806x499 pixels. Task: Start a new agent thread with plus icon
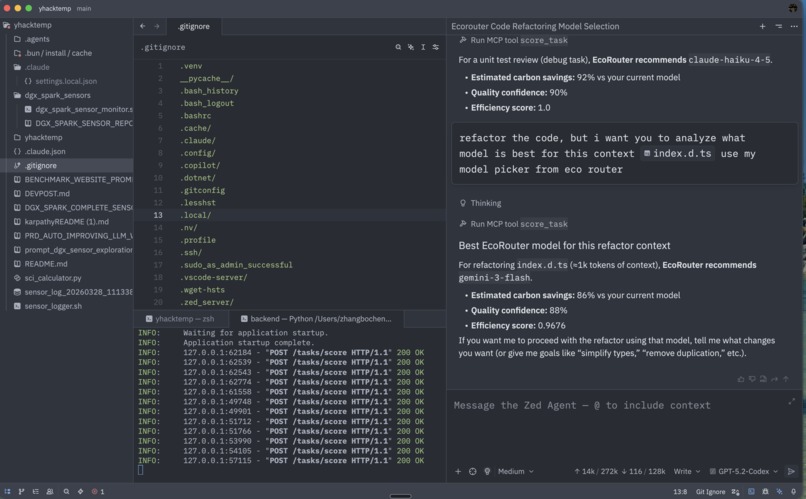click(762, 26)
